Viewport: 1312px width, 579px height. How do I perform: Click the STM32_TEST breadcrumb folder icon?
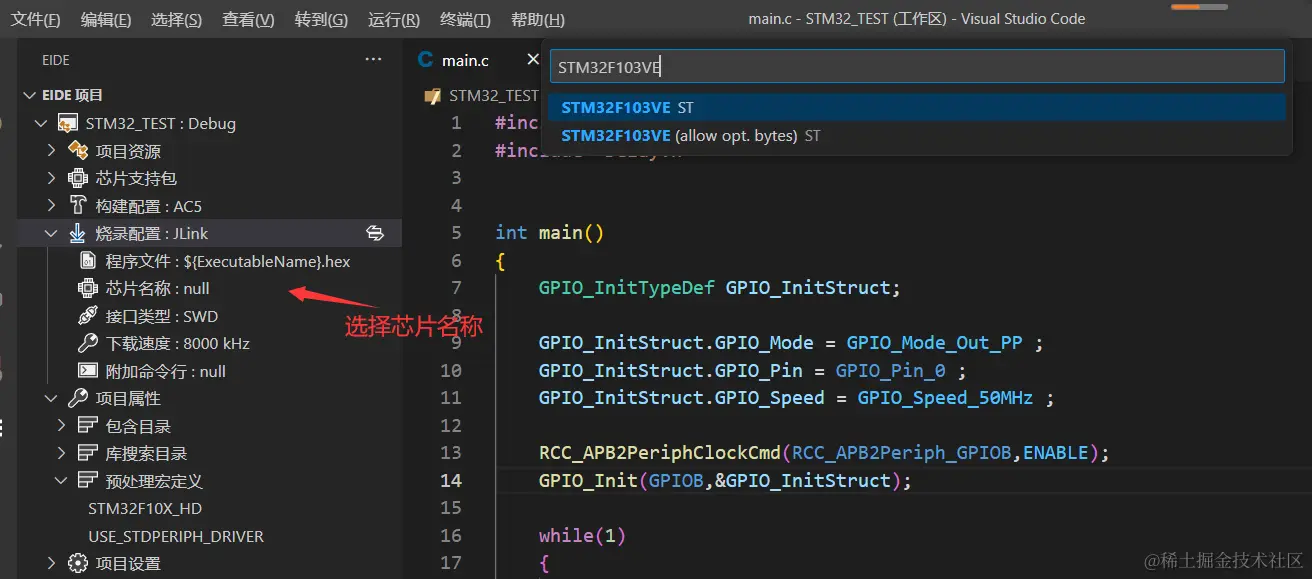(x=433, y=96)
